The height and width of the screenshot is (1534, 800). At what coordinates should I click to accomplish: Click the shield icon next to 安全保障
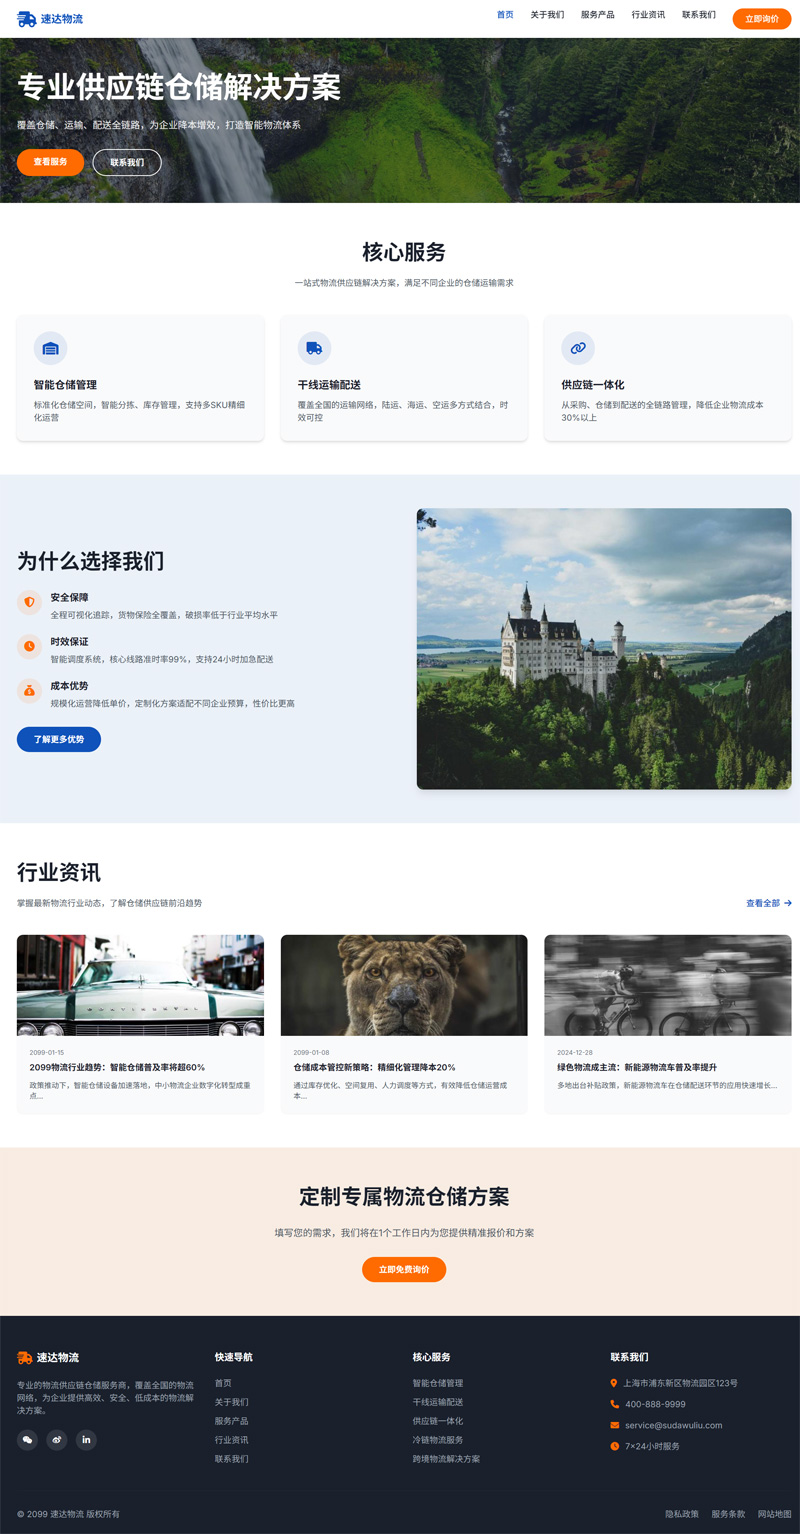pos(27,602)
